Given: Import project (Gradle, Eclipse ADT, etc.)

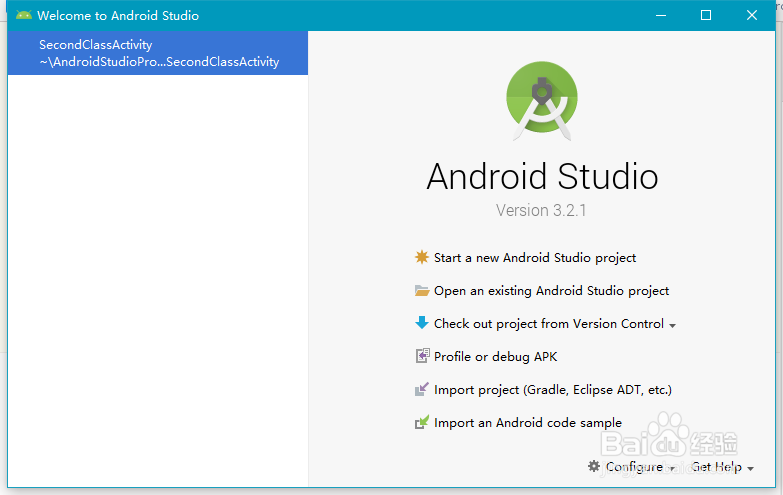Looking at the screenshot, I should 553,390.
